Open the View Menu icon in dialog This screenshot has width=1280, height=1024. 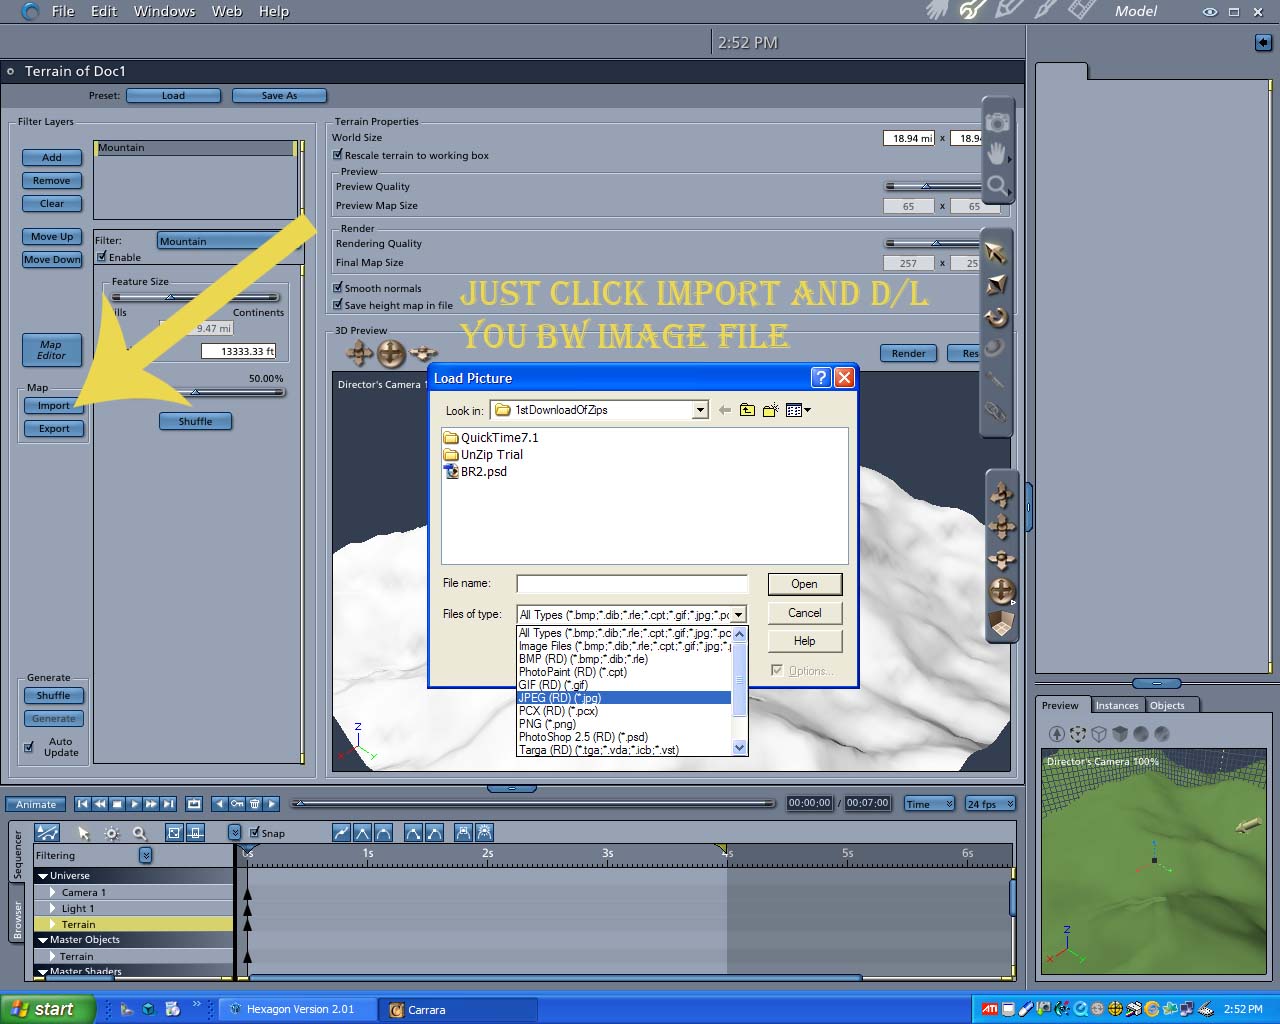(798, 410)
